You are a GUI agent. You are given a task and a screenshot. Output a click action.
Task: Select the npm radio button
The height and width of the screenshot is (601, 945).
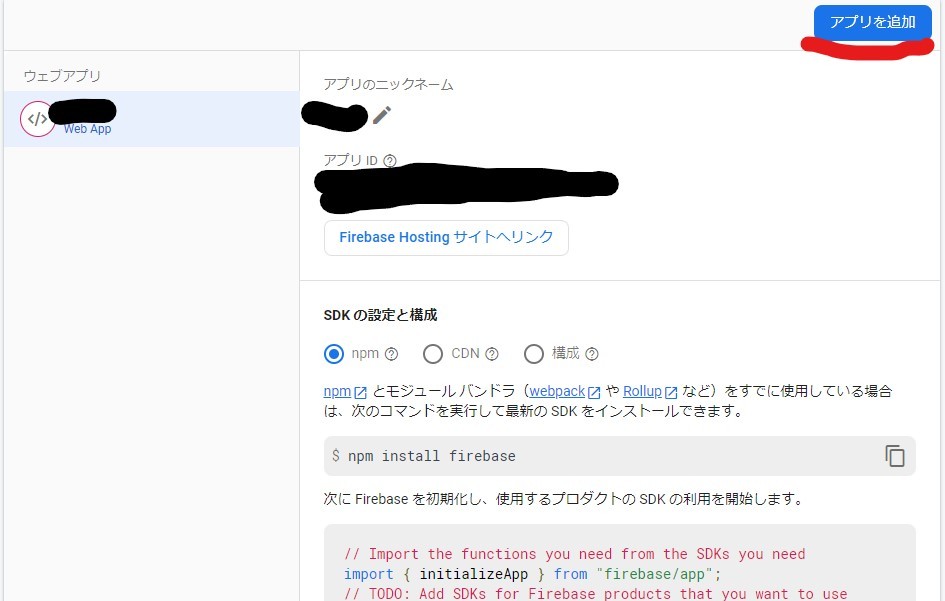point(333,354)
